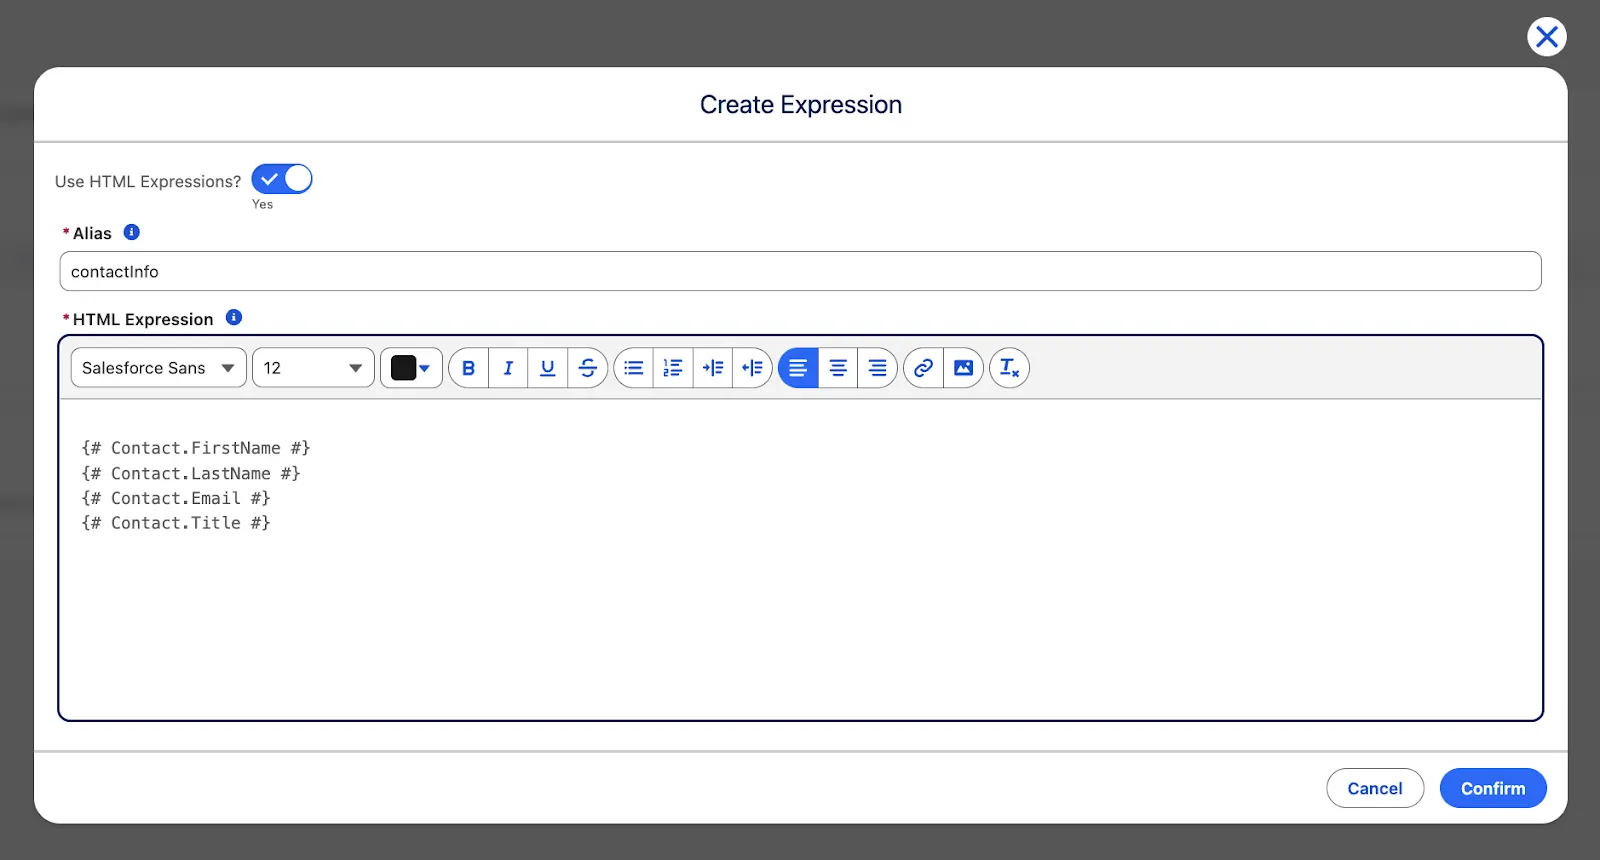The width and height of the screenshot is (1600, 860).
Task: Insert an image with the image icon
Action: (963, 368)
